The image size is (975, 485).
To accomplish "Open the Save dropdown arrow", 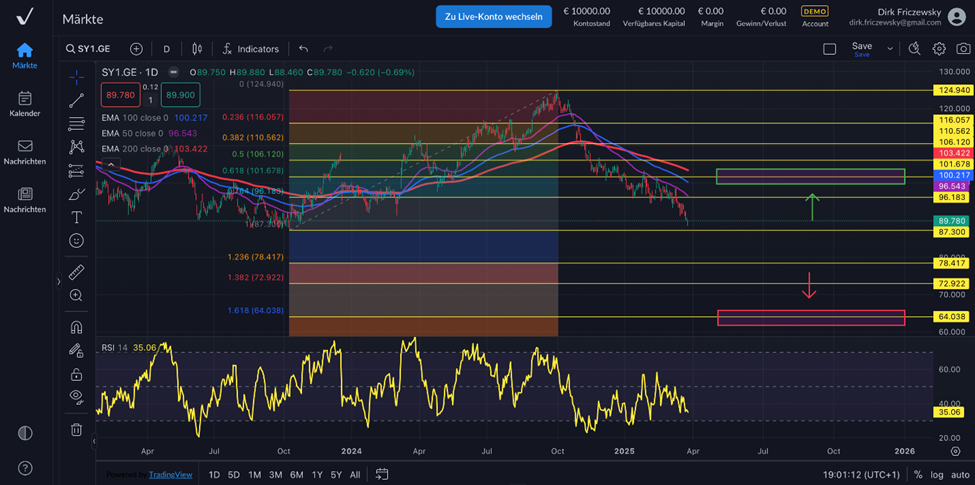I will point(890,48).
